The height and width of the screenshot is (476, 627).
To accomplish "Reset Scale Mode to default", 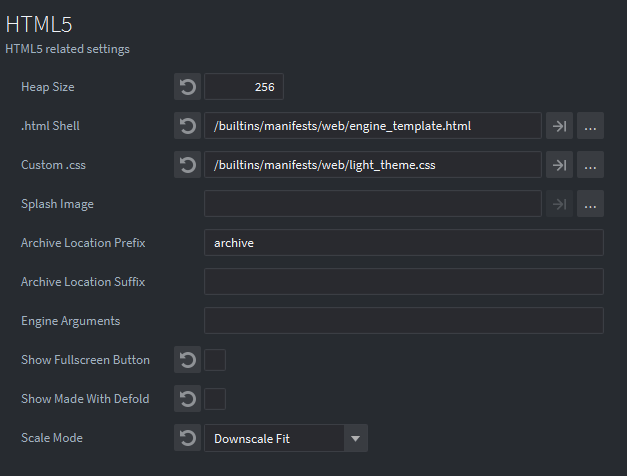I will 187,438.
